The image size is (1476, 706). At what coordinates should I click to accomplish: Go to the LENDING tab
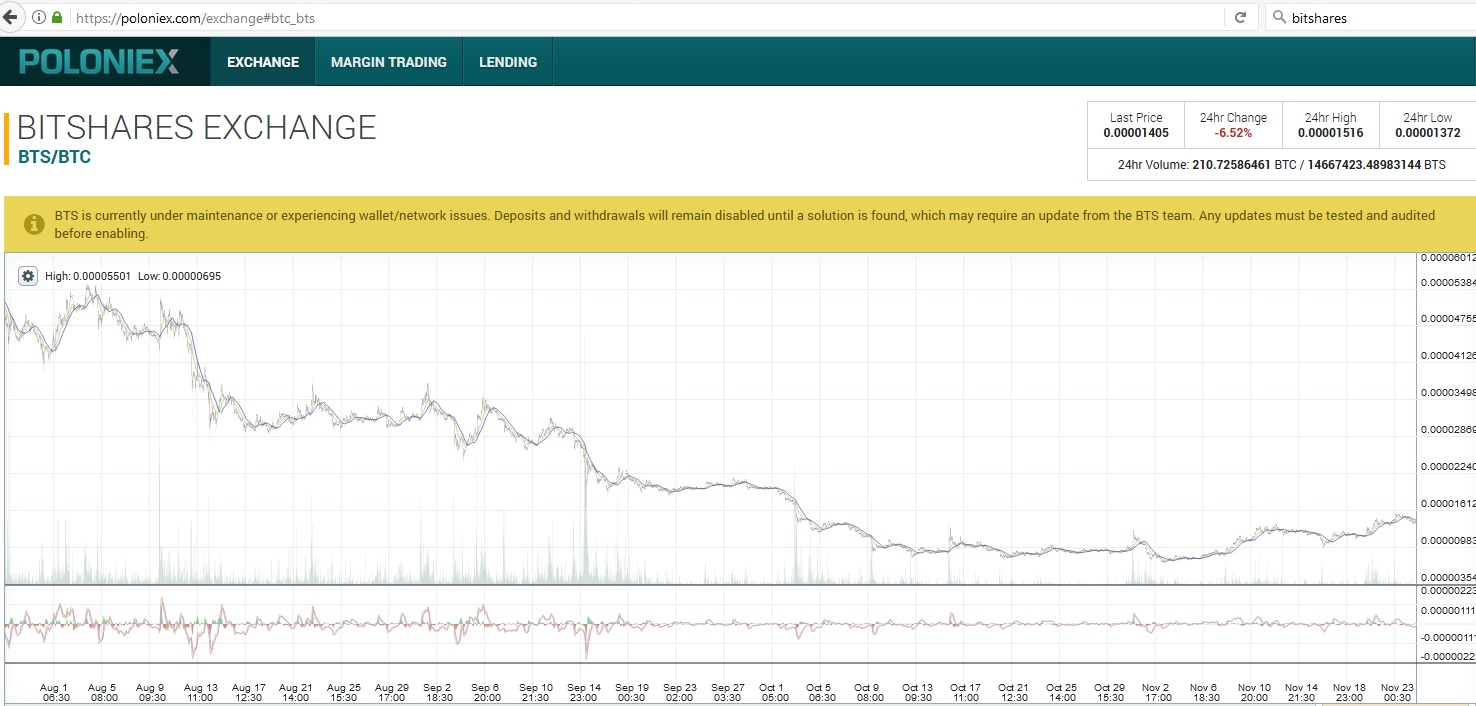point(508,62)
